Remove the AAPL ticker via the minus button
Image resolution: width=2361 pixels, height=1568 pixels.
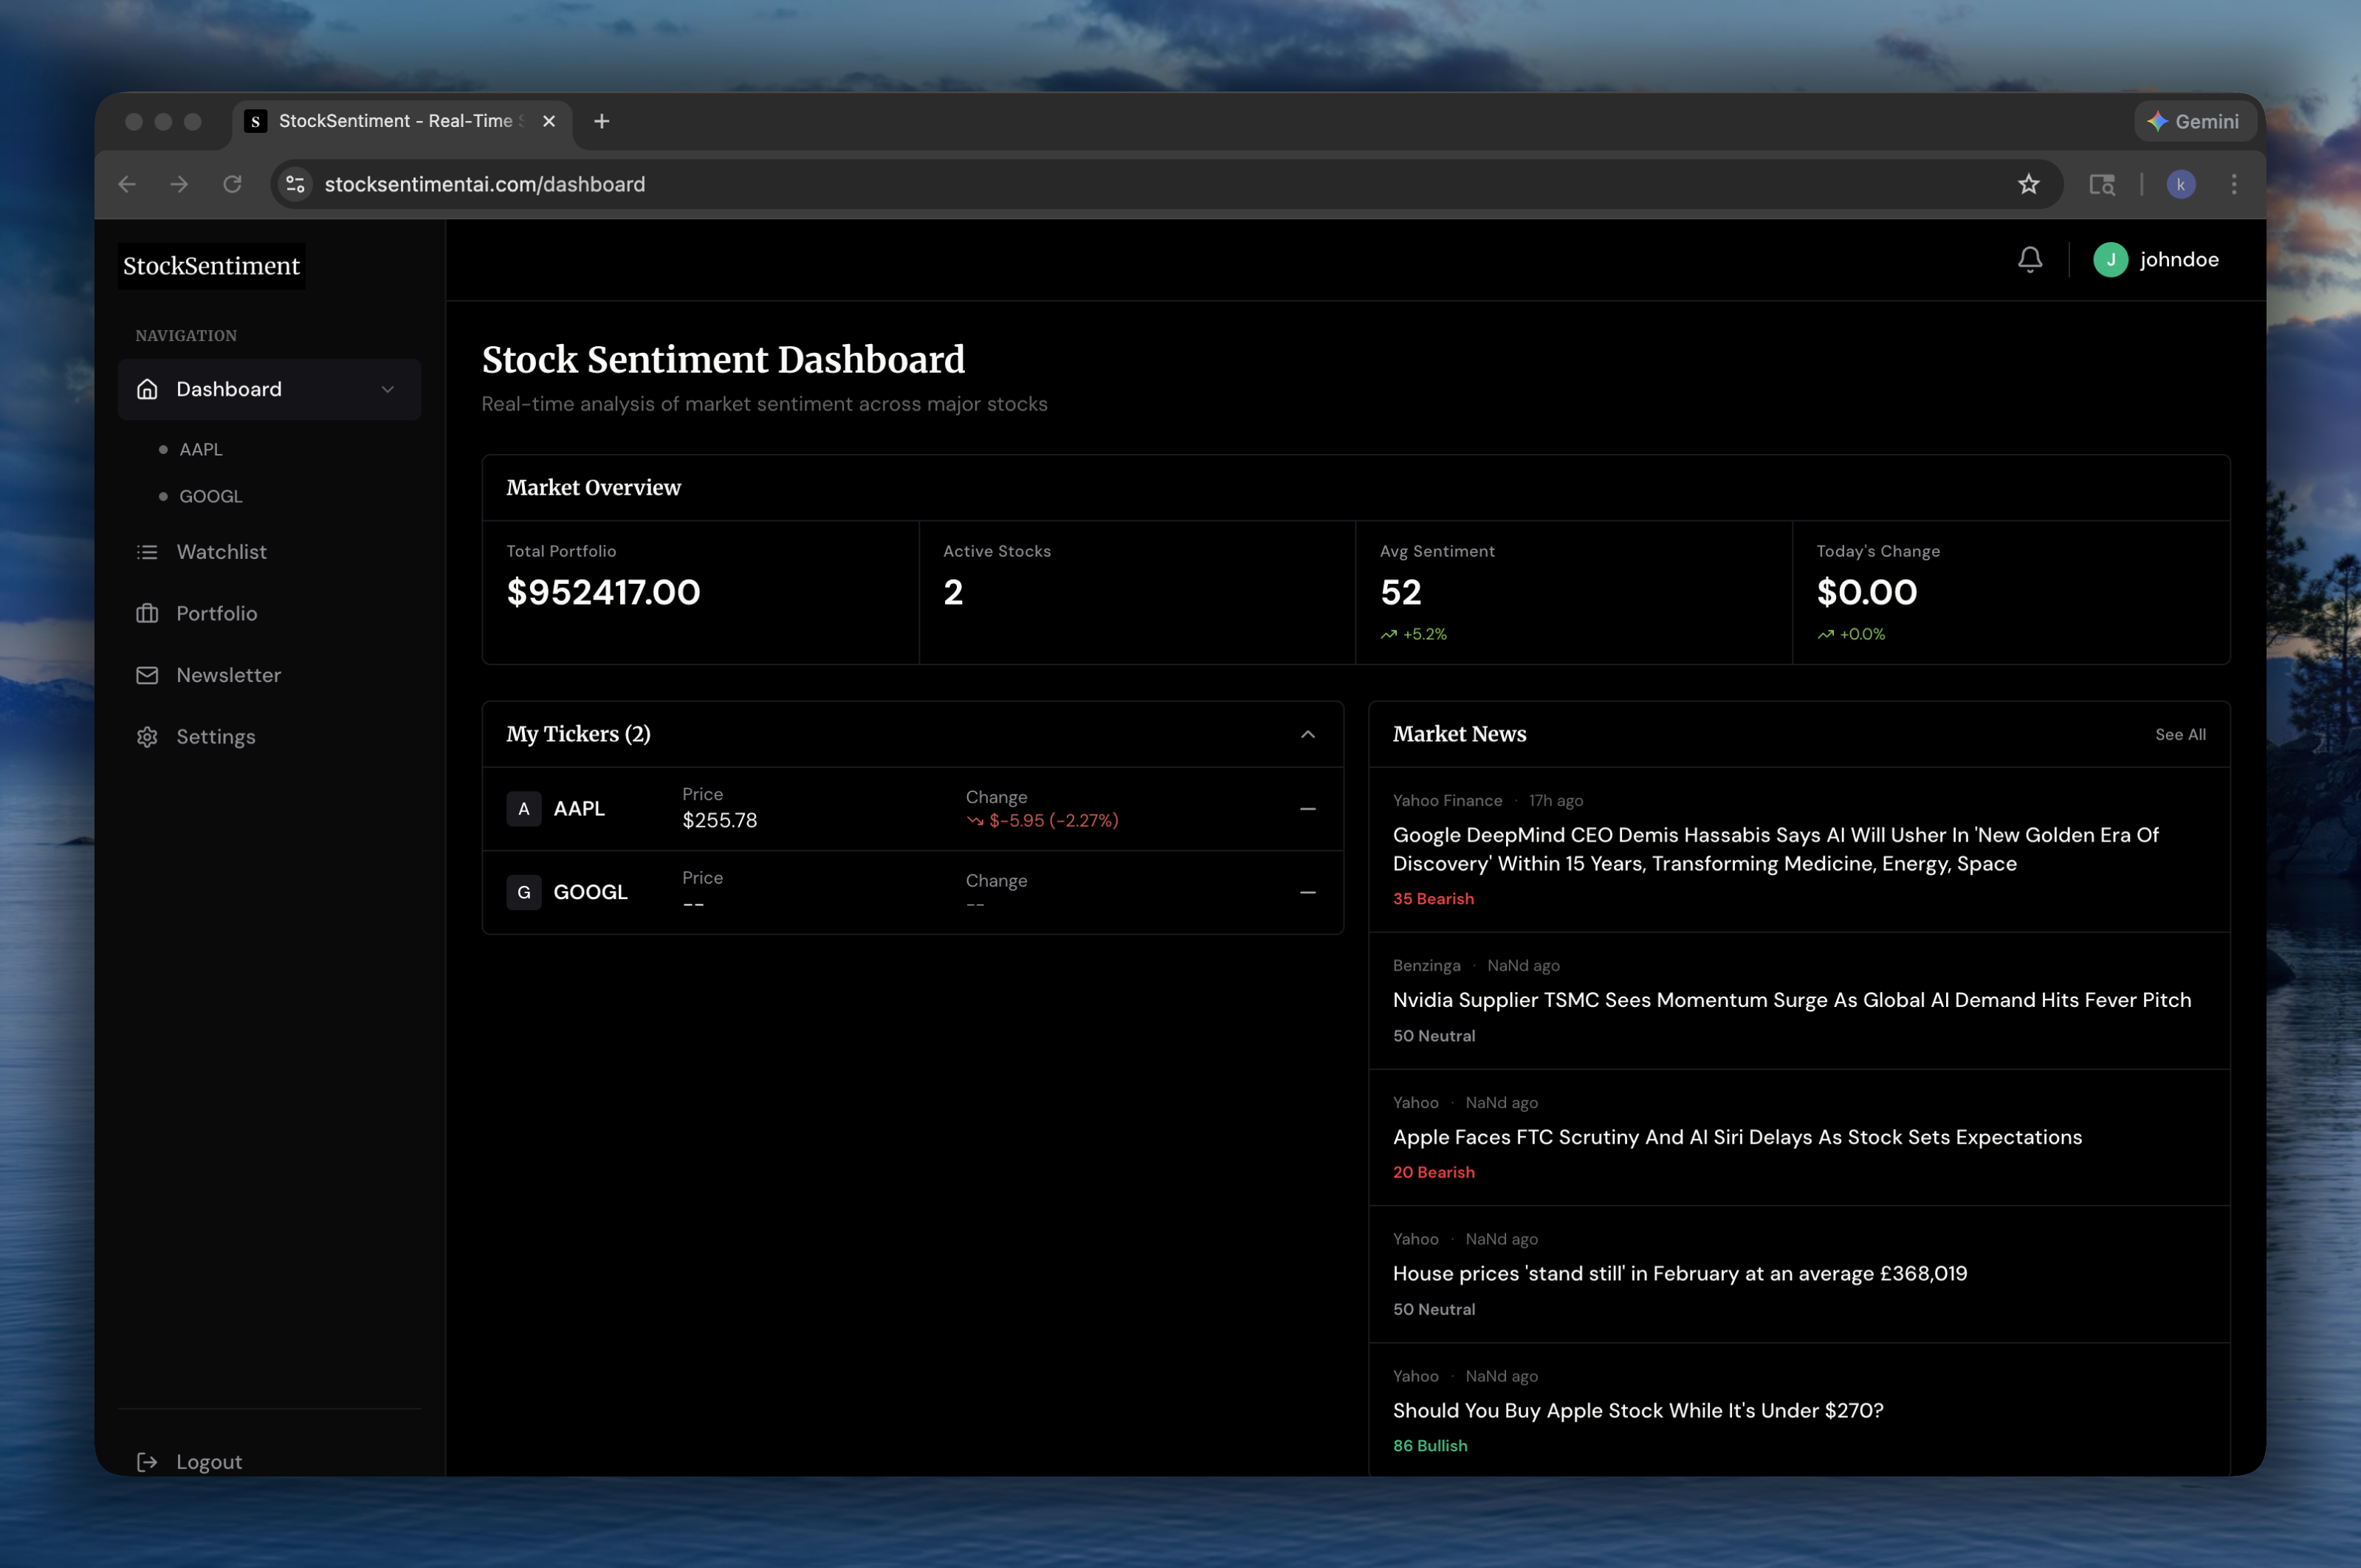[1307, 808]
